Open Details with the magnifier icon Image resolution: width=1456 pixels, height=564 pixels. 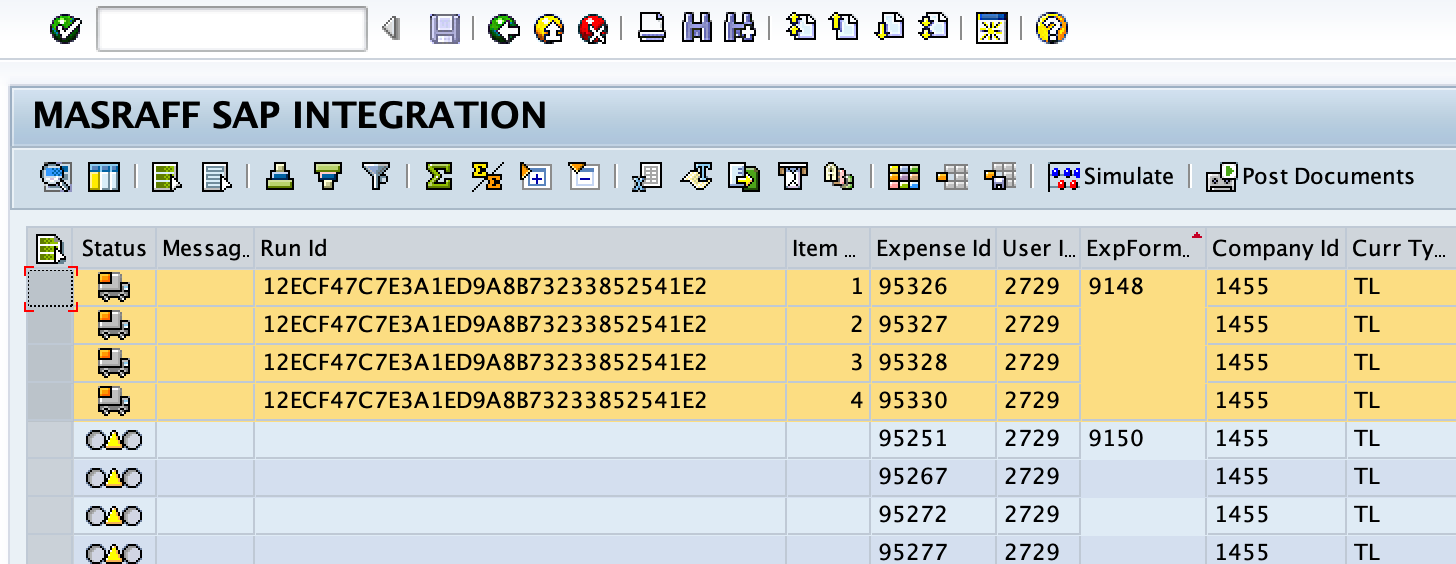[56, 177]
